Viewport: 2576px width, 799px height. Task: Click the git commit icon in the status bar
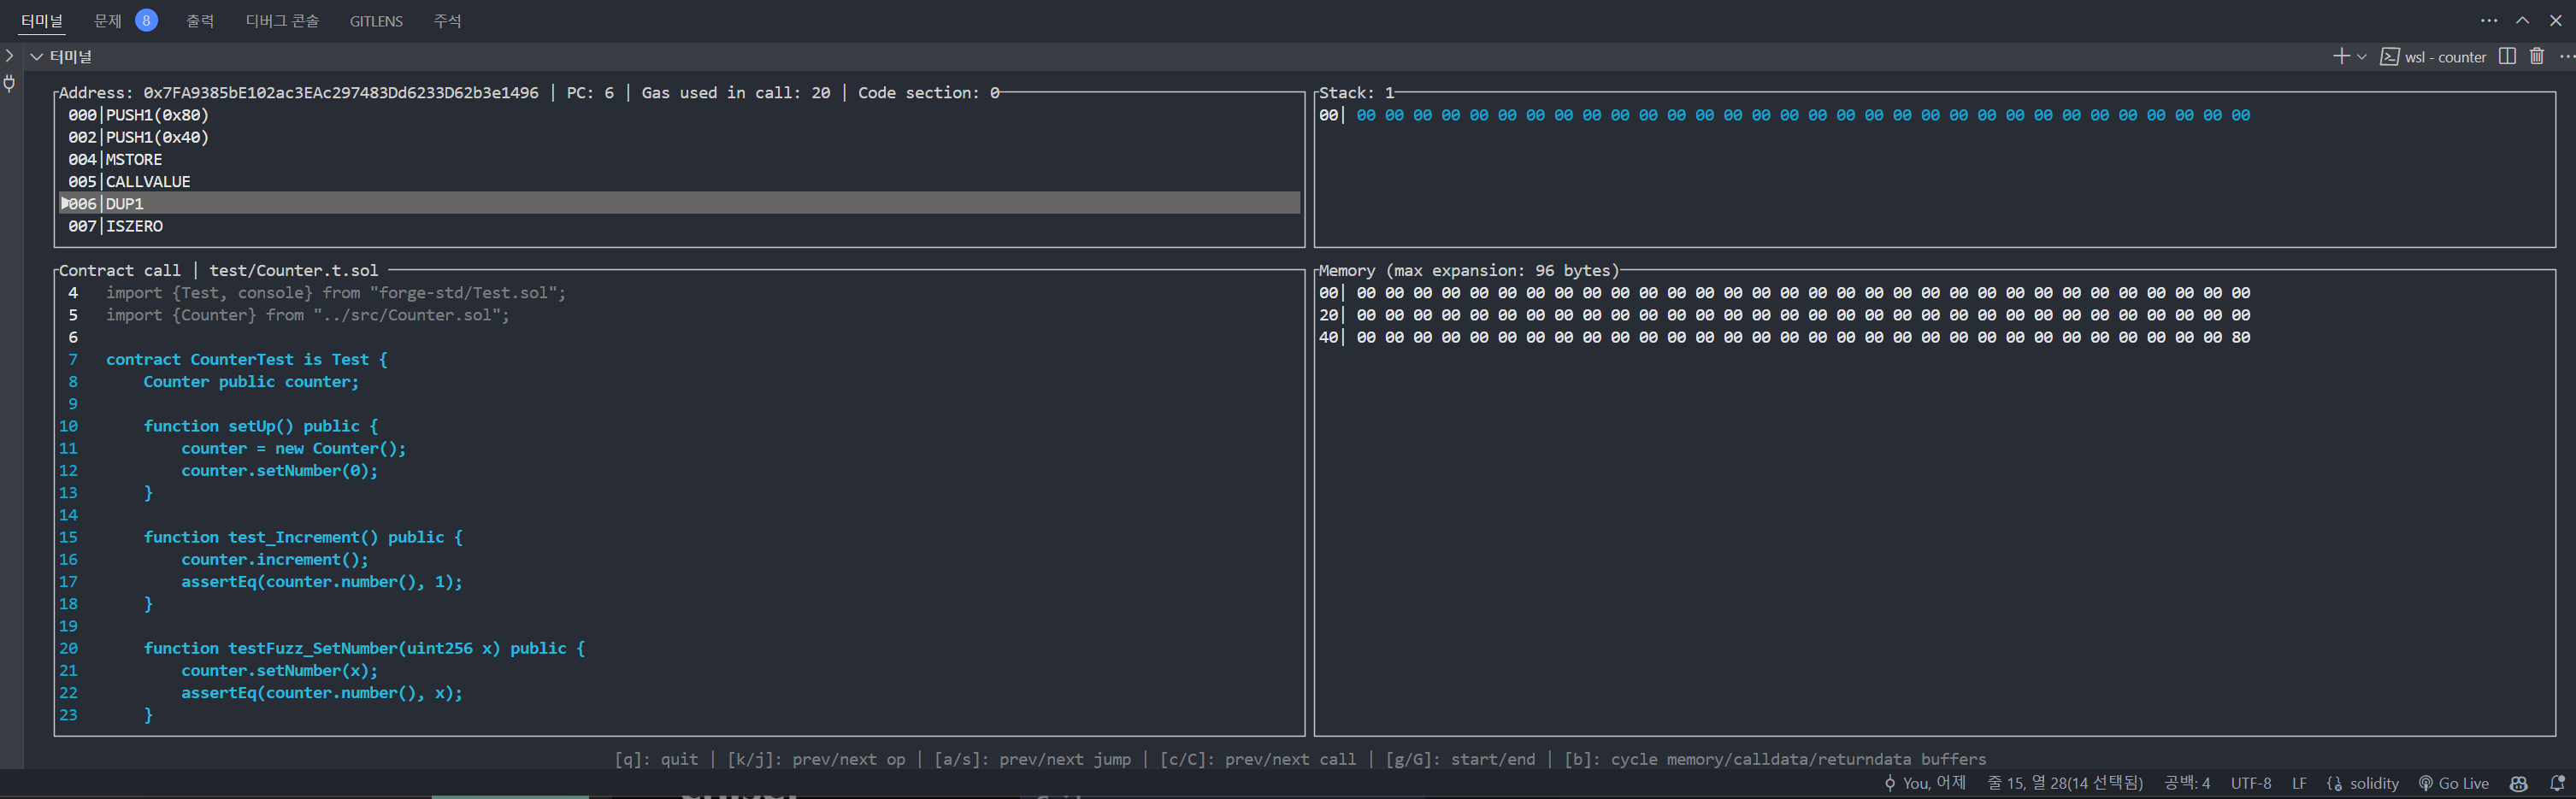click(x=1890, y=784)
